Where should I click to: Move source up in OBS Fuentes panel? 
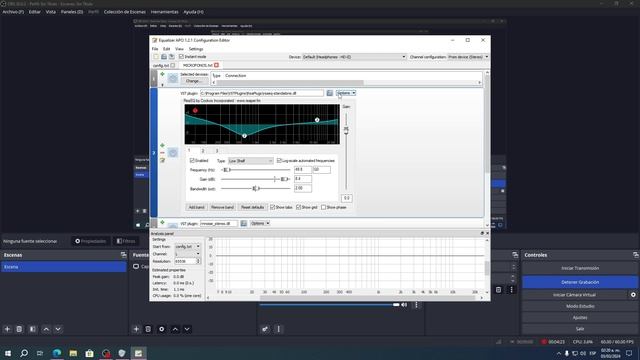coord(175,329)
